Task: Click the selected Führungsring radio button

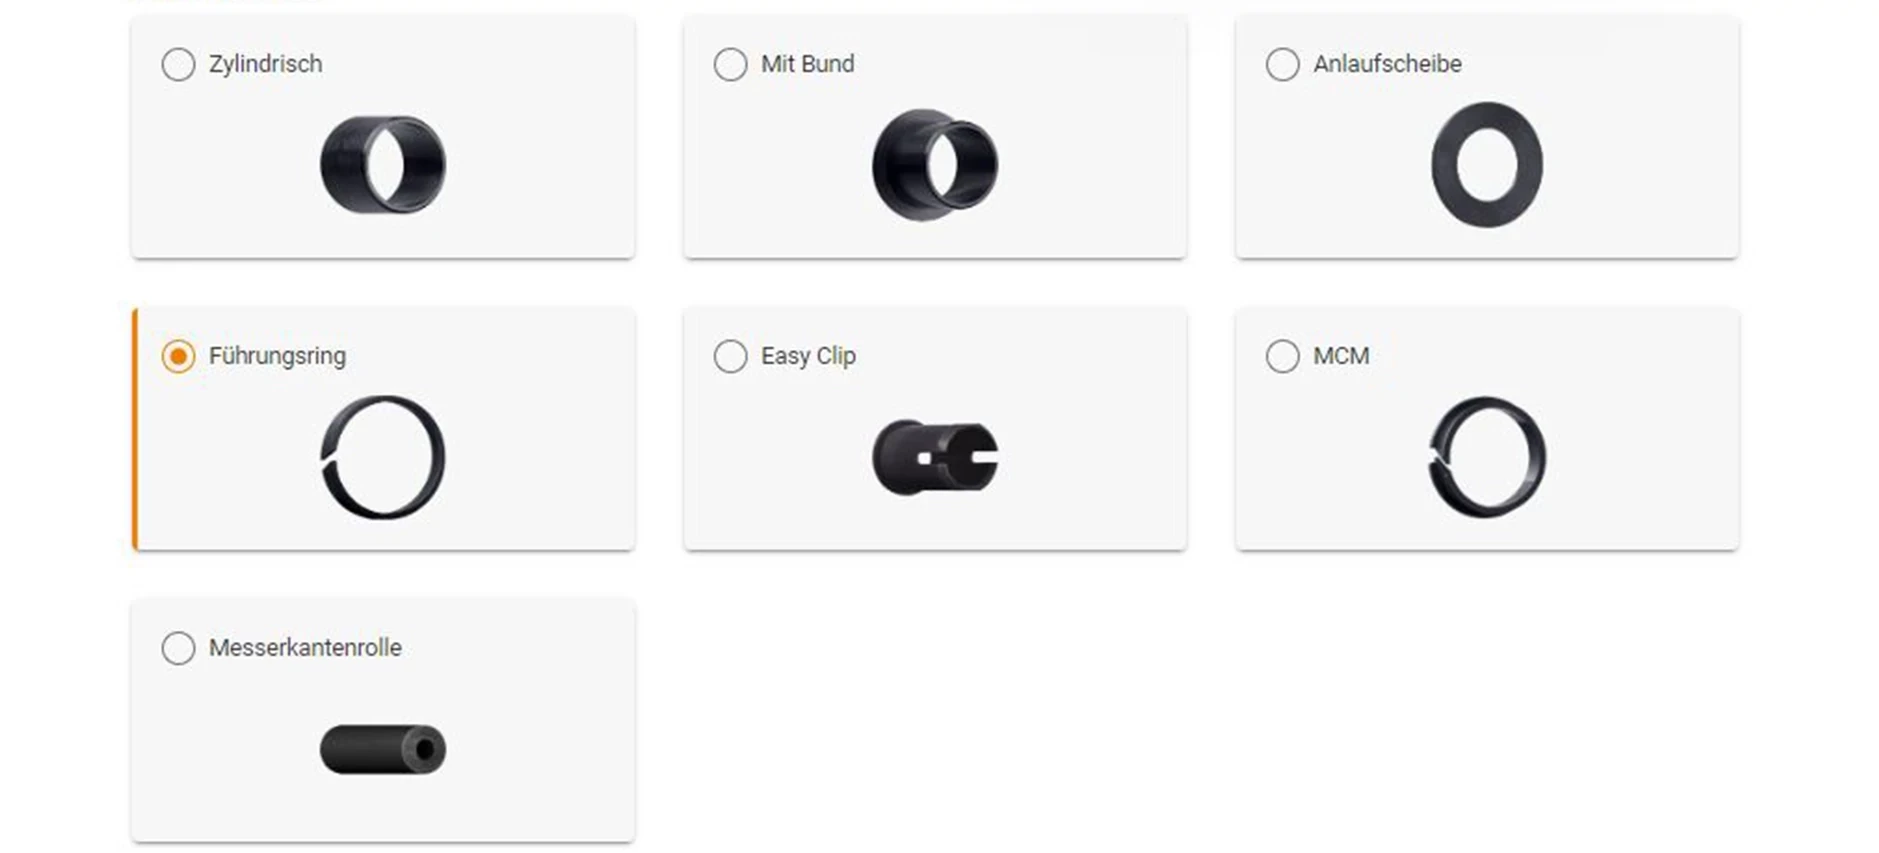Action: point(178,357)
